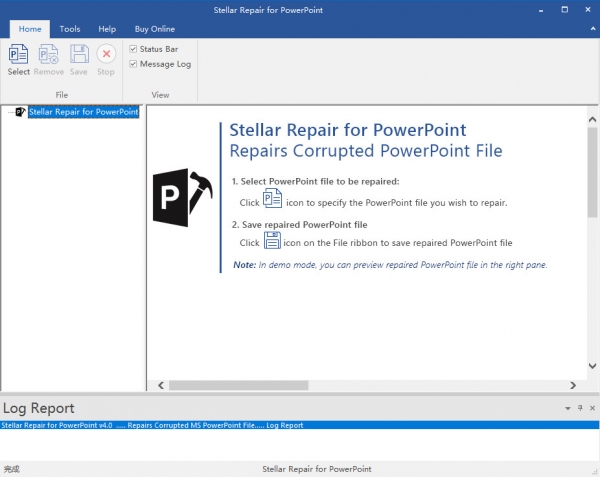Click the PowerPoint hammer icon in tree

[x=20, y=112]
